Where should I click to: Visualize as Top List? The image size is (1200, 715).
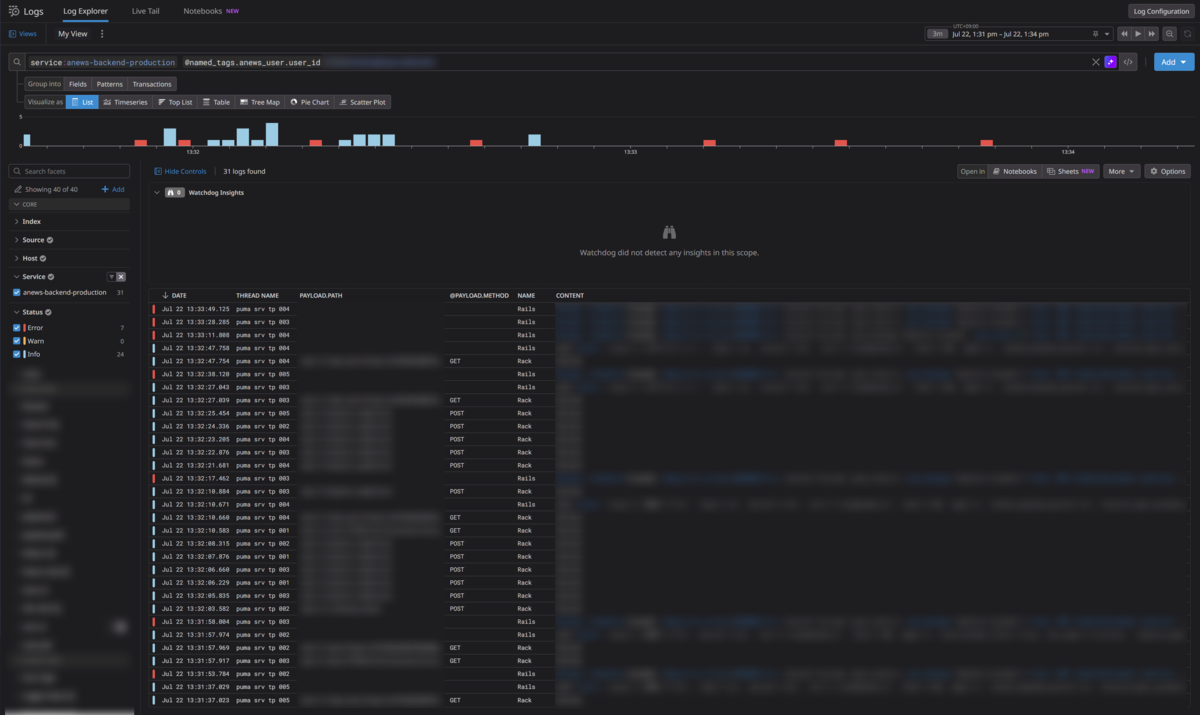(175, 102)
